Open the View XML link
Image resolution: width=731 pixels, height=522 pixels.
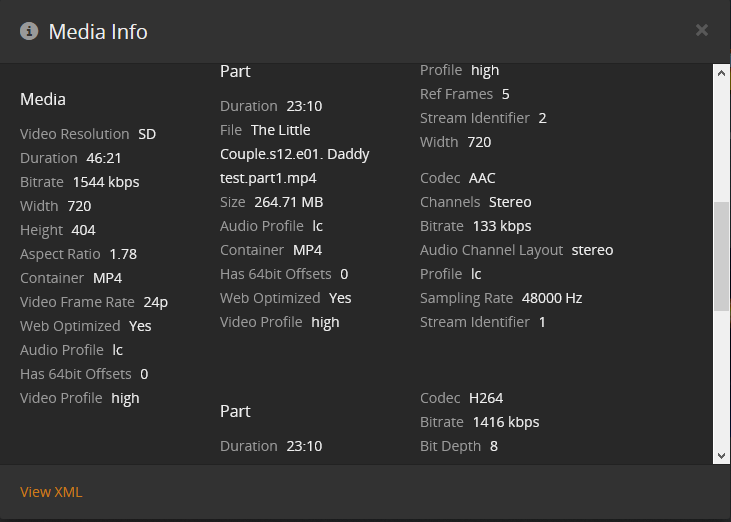51,492
